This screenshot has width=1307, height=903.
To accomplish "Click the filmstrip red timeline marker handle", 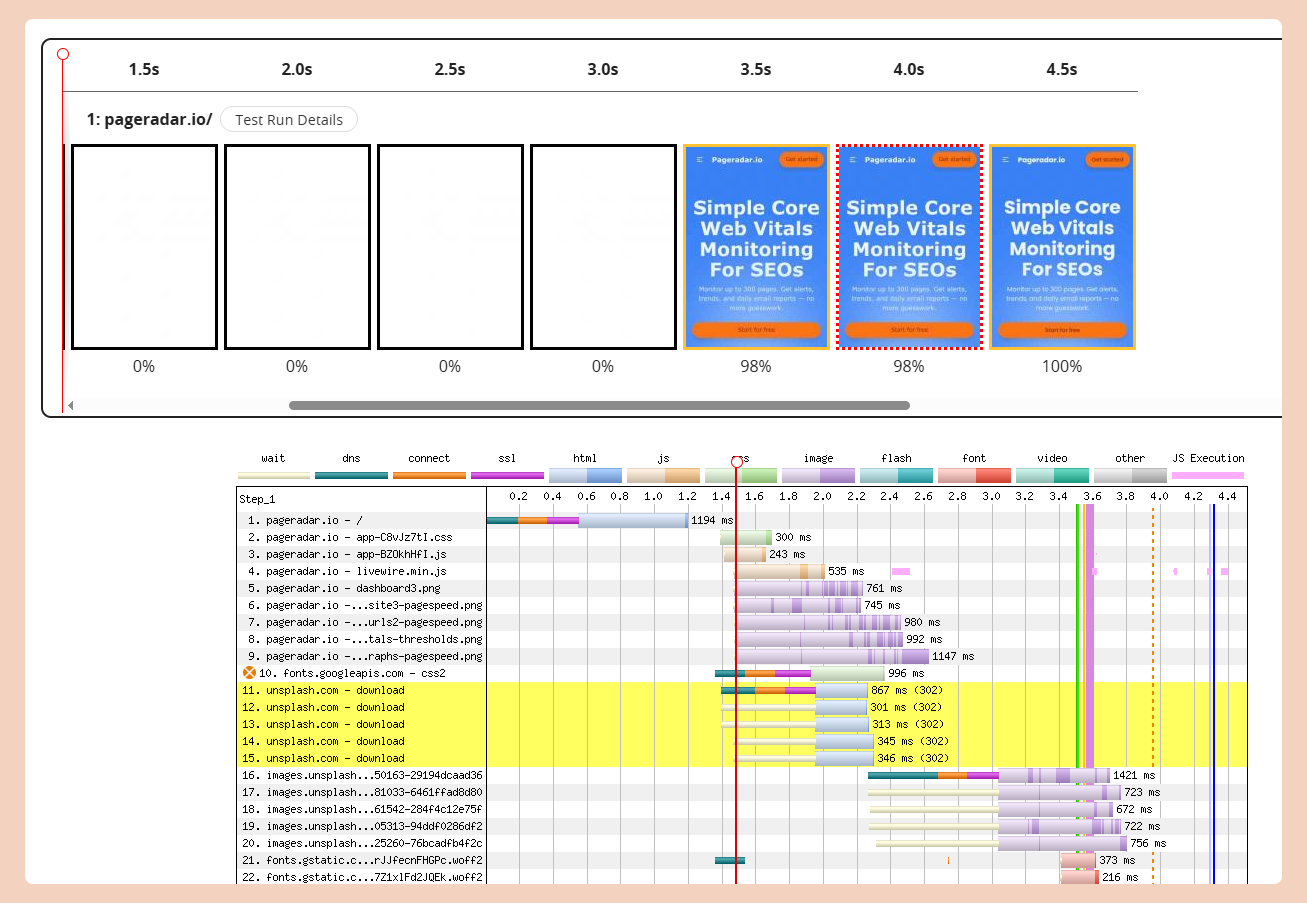I will click(63, 54).
